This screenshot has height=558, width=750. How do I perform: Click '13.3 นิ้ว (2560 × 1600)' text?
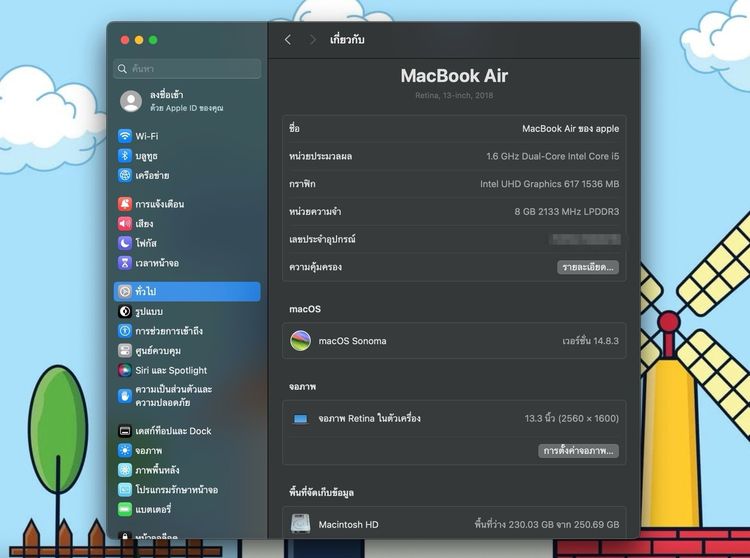572,418
